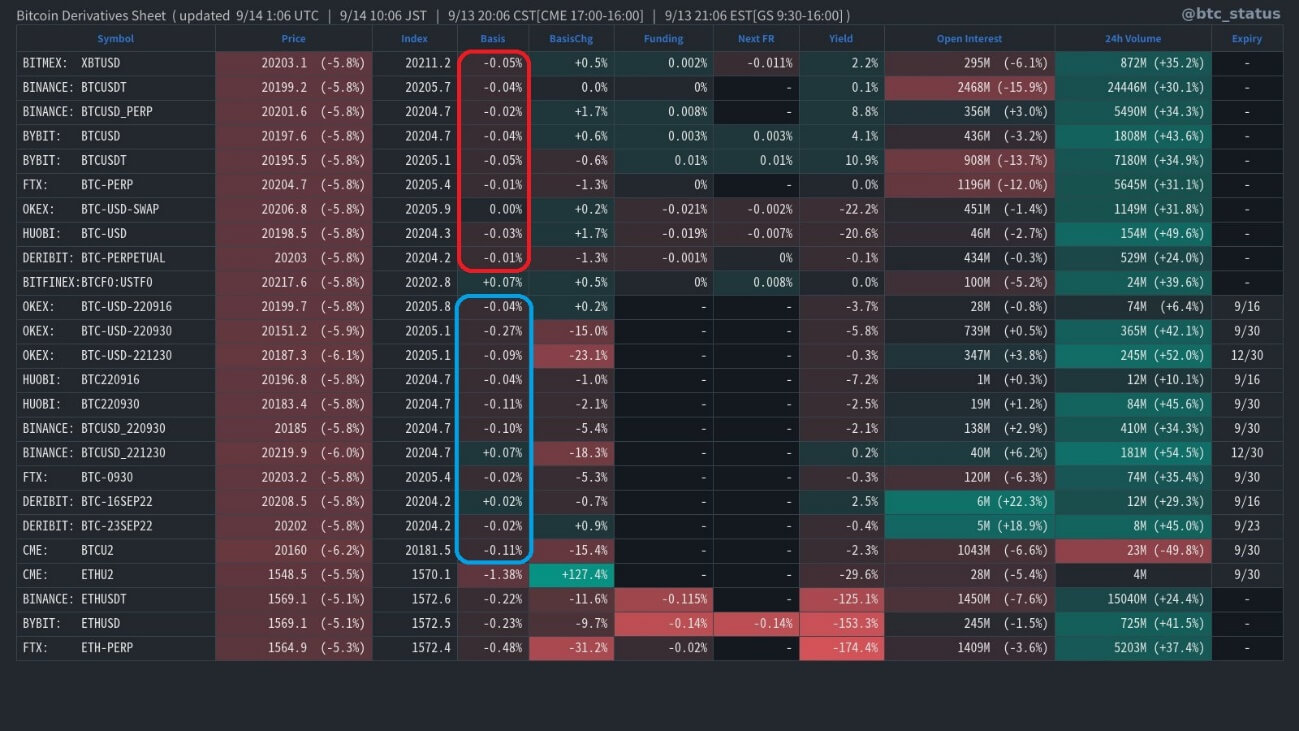The image size is (1299, 731).
Task: Click the Open Interest column header
Action: (x=968, y=39)
